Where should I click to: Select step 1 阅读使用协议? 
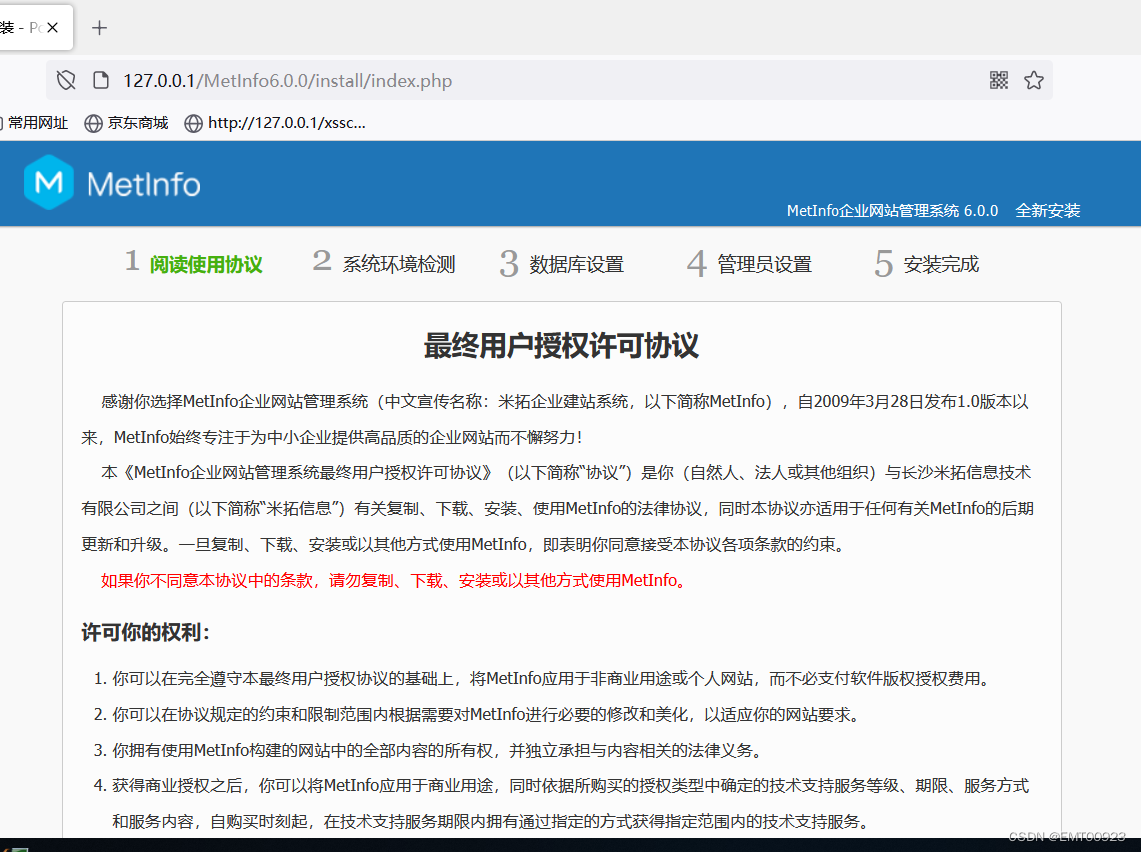[194, 263]
